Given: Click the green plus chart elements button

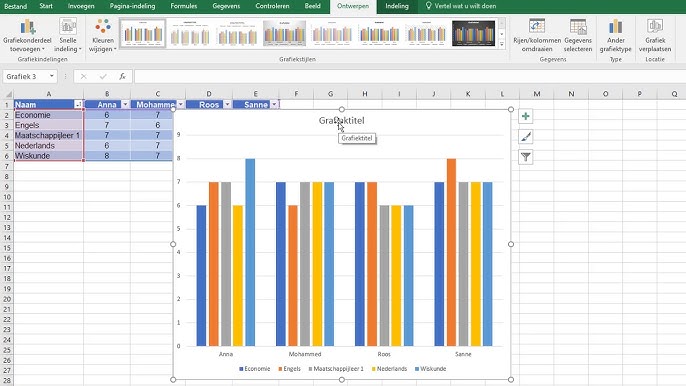Looking at the screenshot, I should [525, 116].
